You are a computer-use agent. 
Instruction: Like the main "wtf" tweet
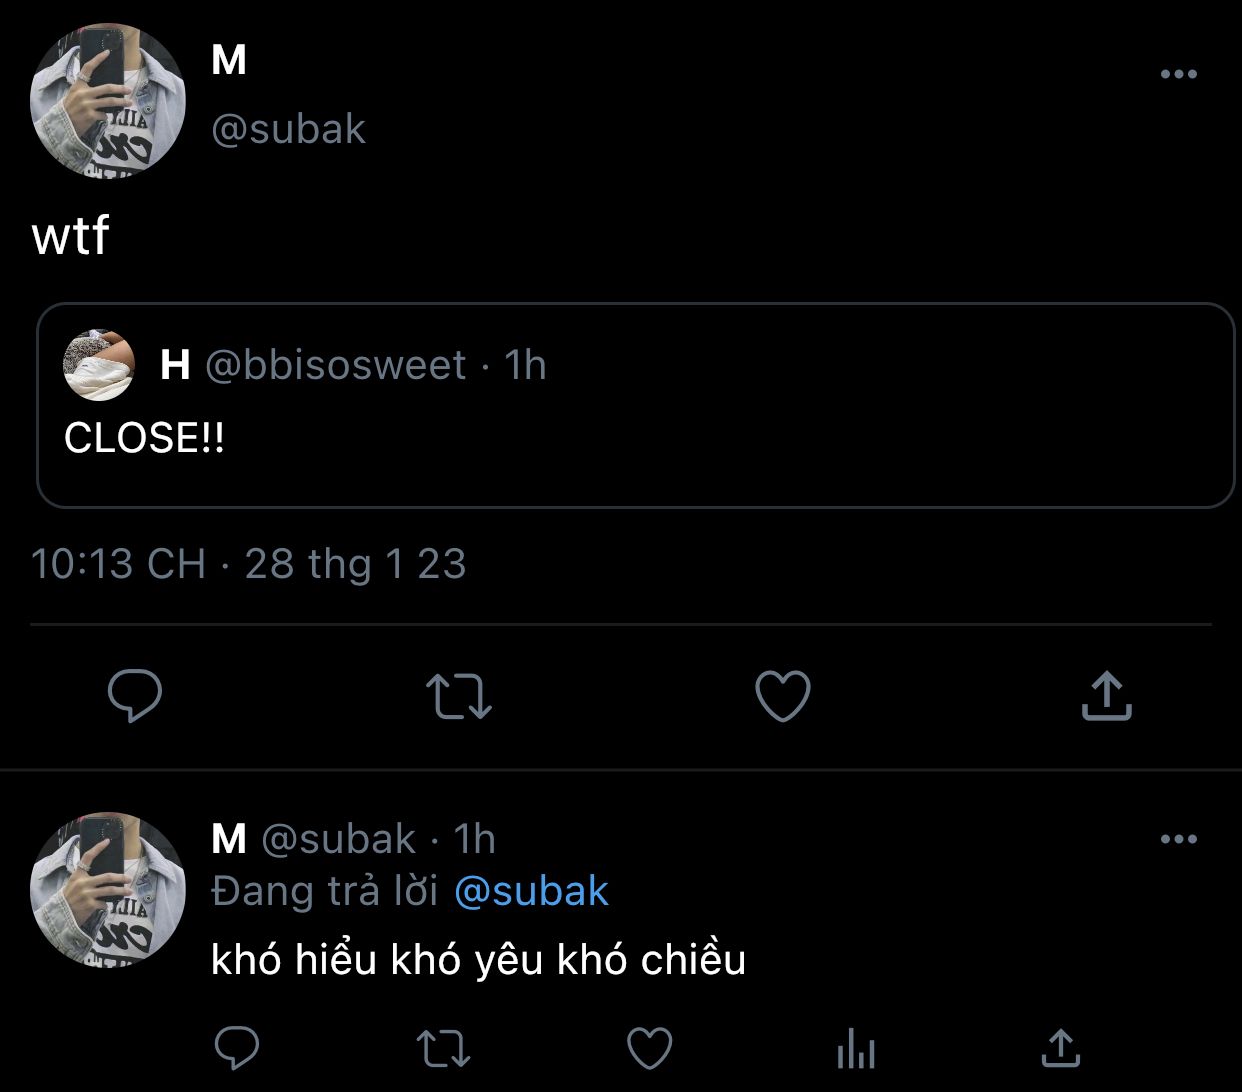(x=782, y=696)
